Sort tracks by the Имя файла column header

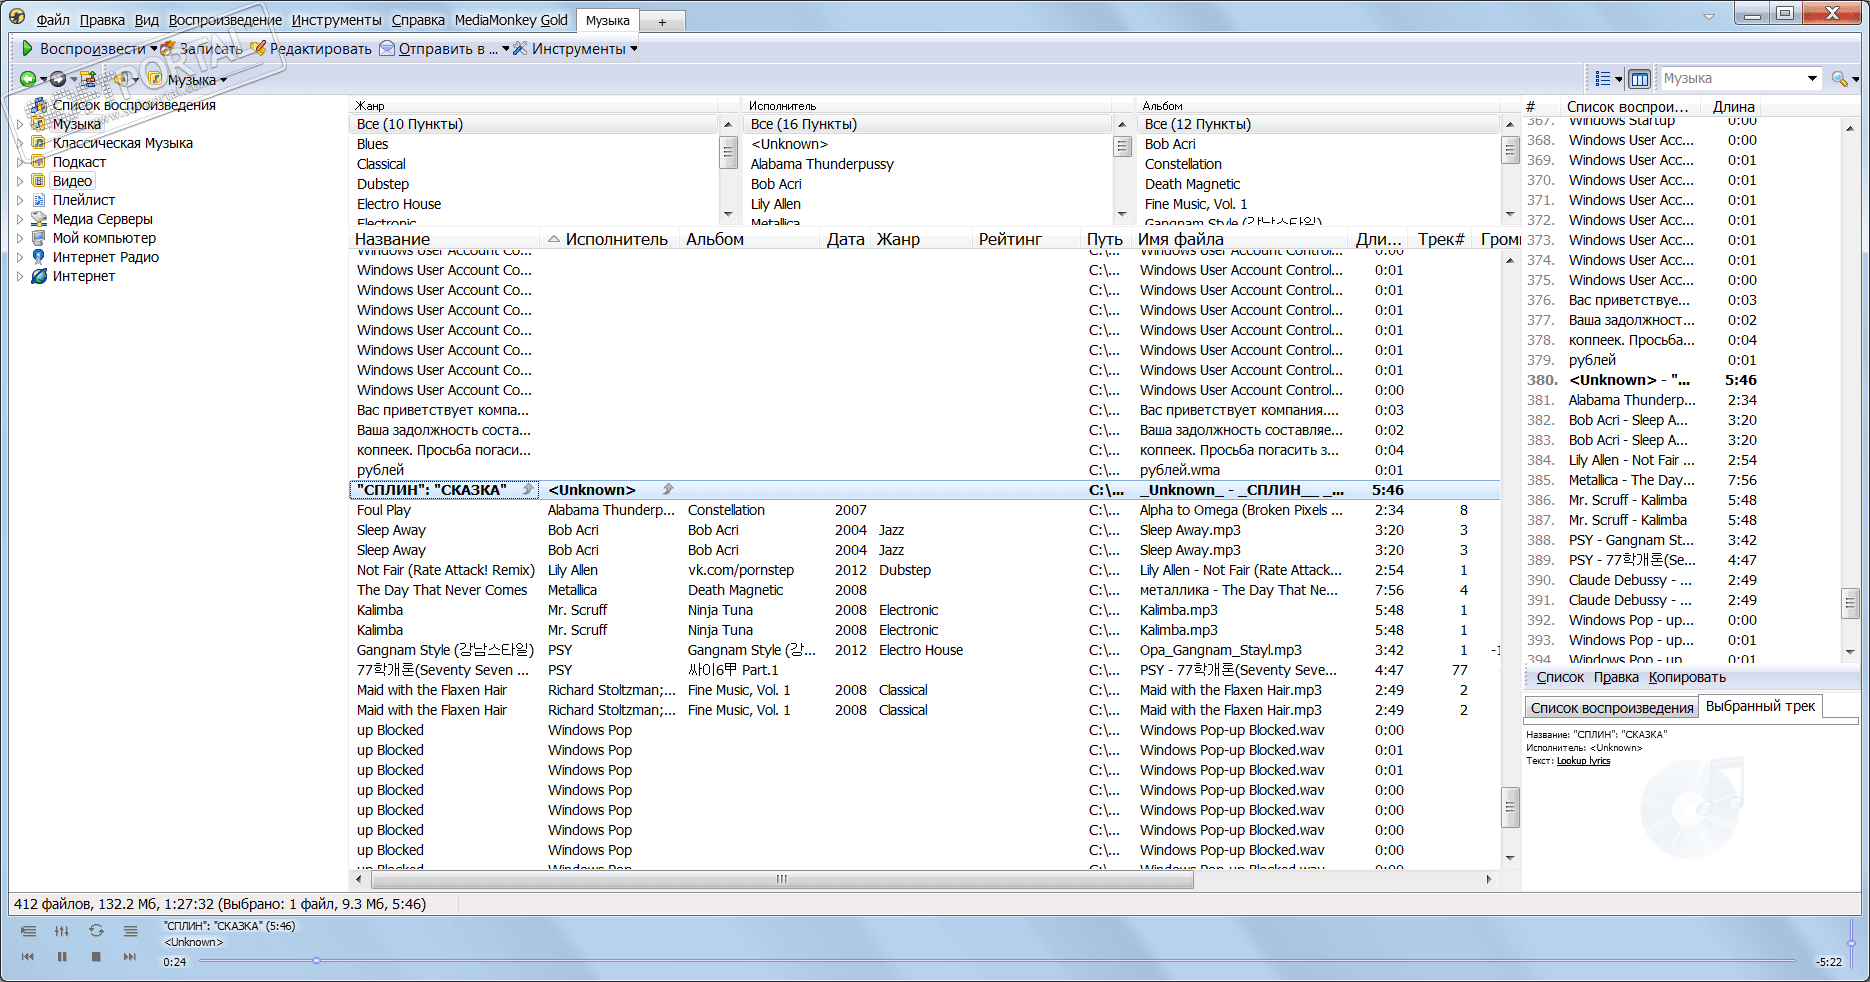click(1241, 239)
